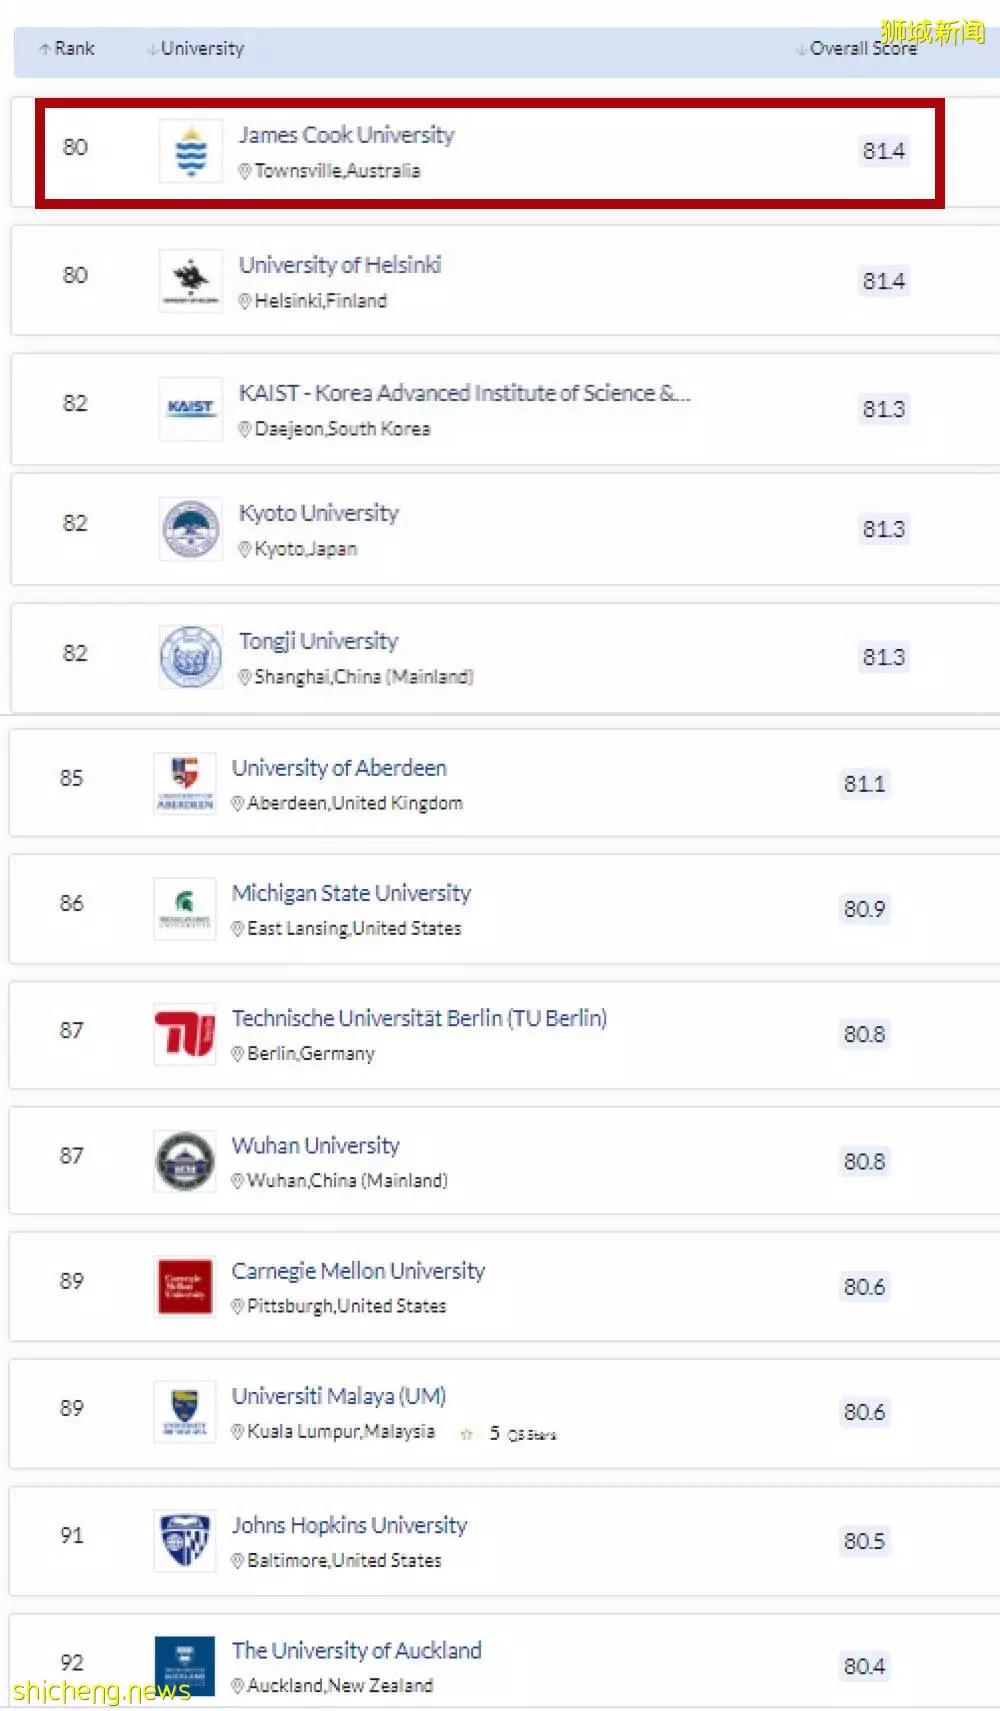
Task: Click the TU Berlin red logo
Action: click(x=185, y=1034)
